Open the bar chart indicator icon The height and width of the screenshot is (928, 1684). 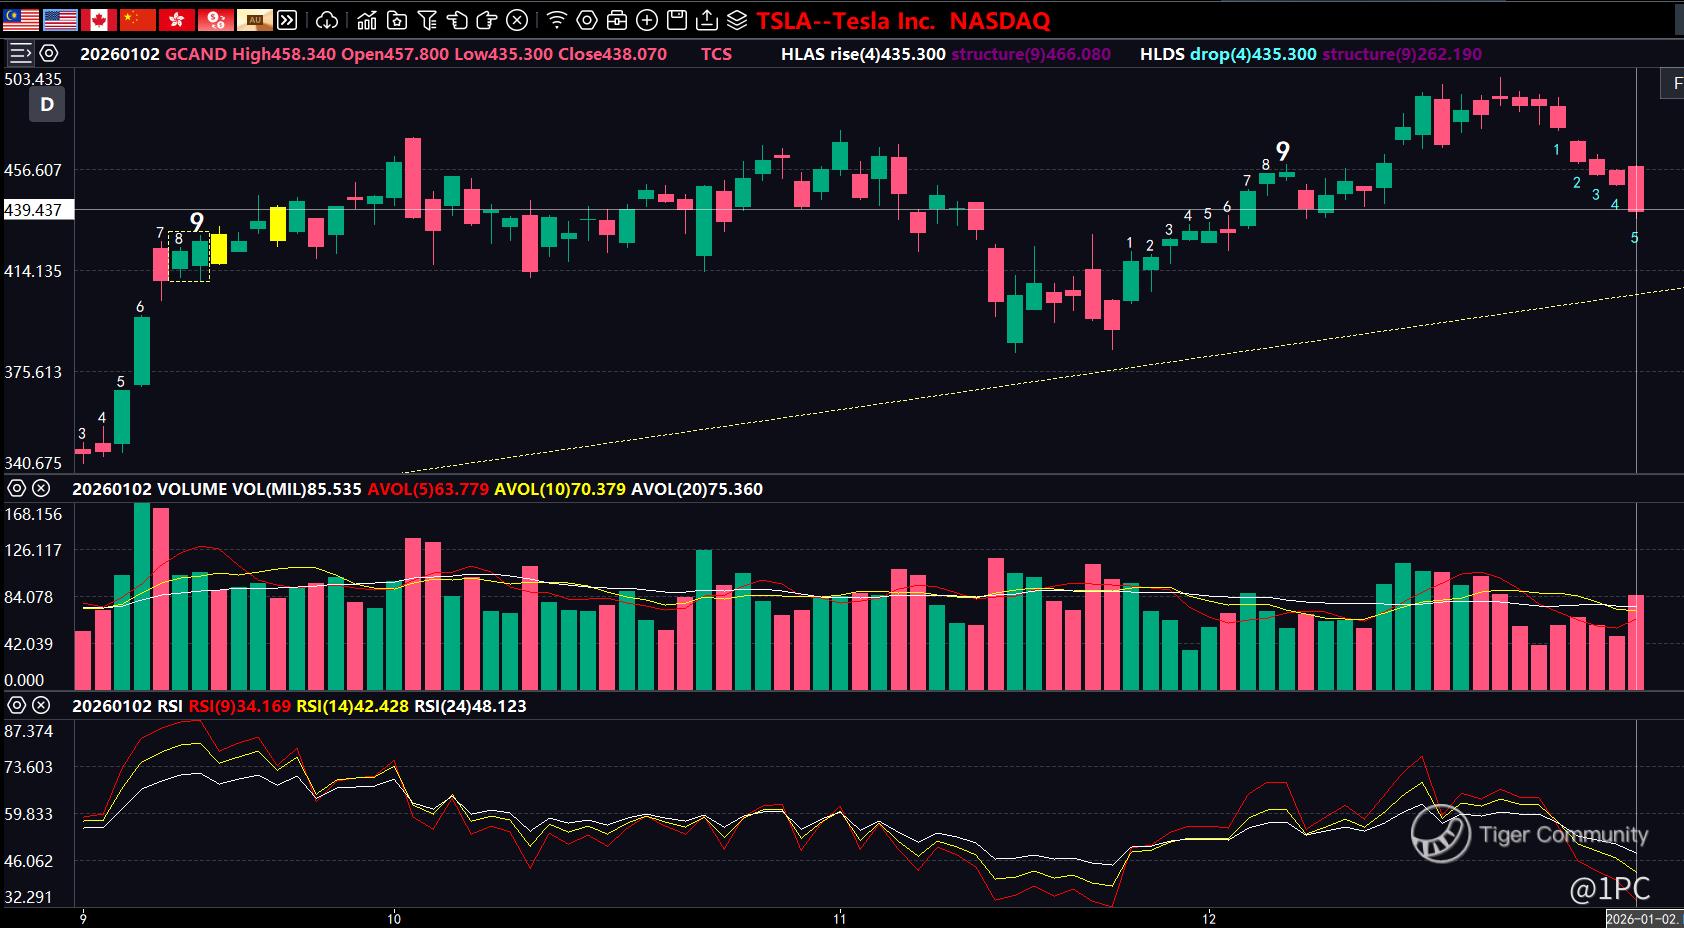(x=367, y=20)
